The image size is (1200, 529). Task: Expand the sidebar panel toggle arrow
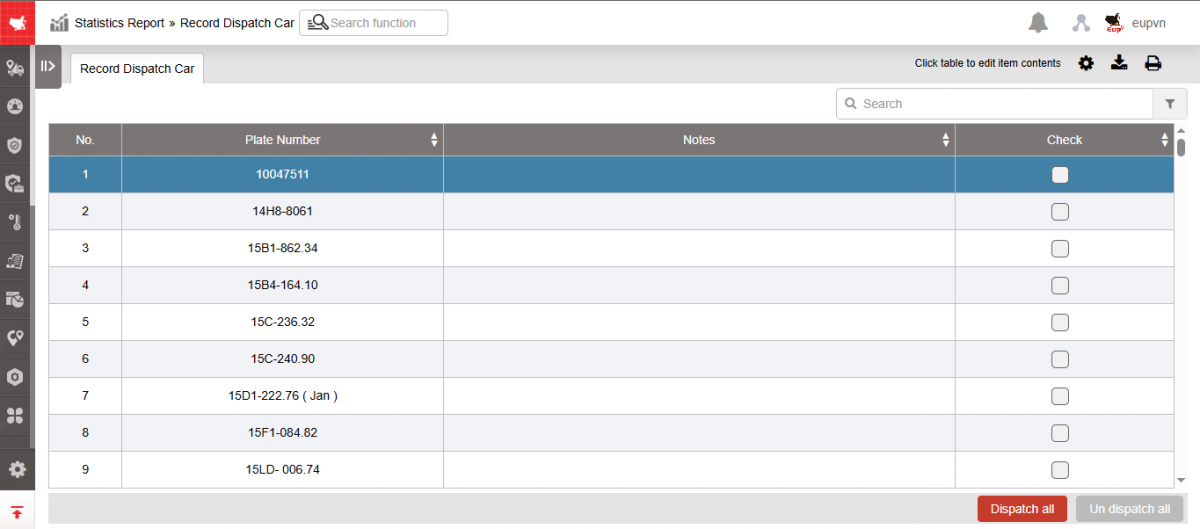click(47, 66)
